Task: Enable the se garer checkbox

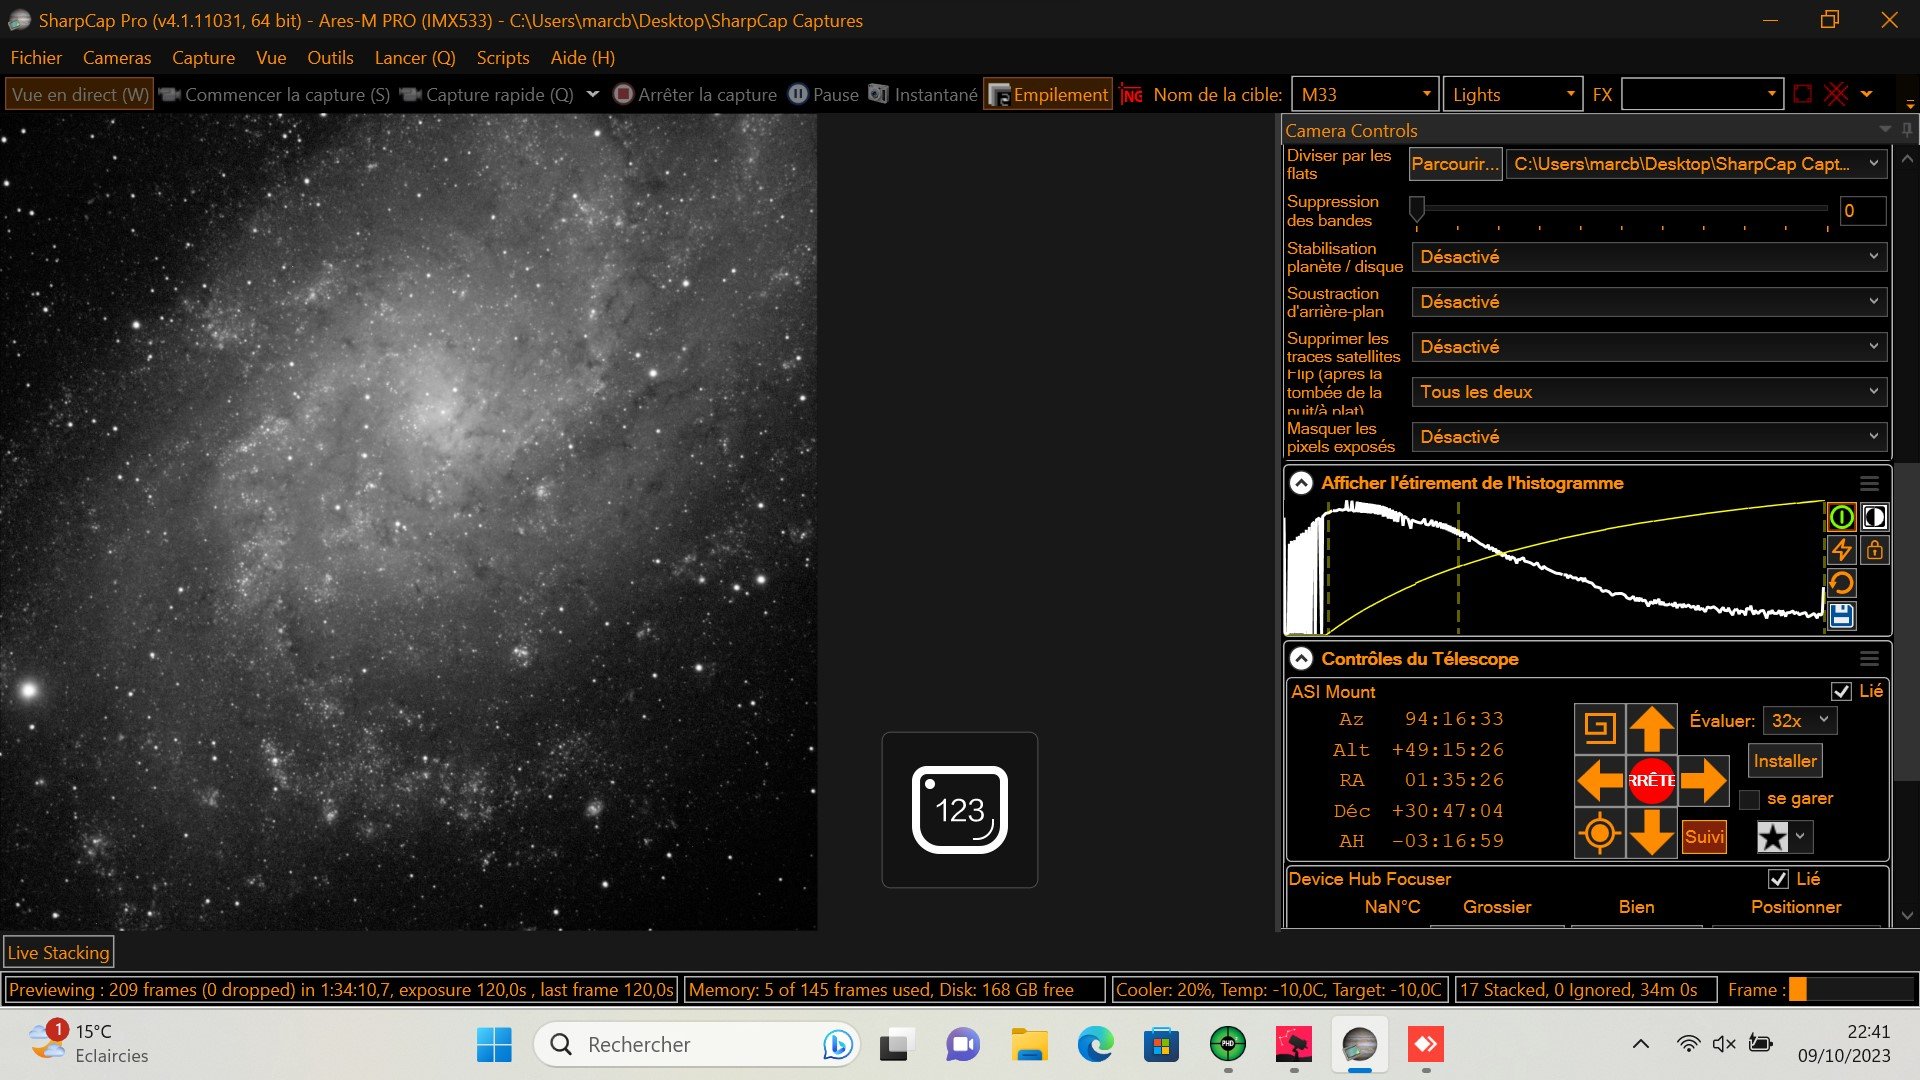Action: 1749,799
